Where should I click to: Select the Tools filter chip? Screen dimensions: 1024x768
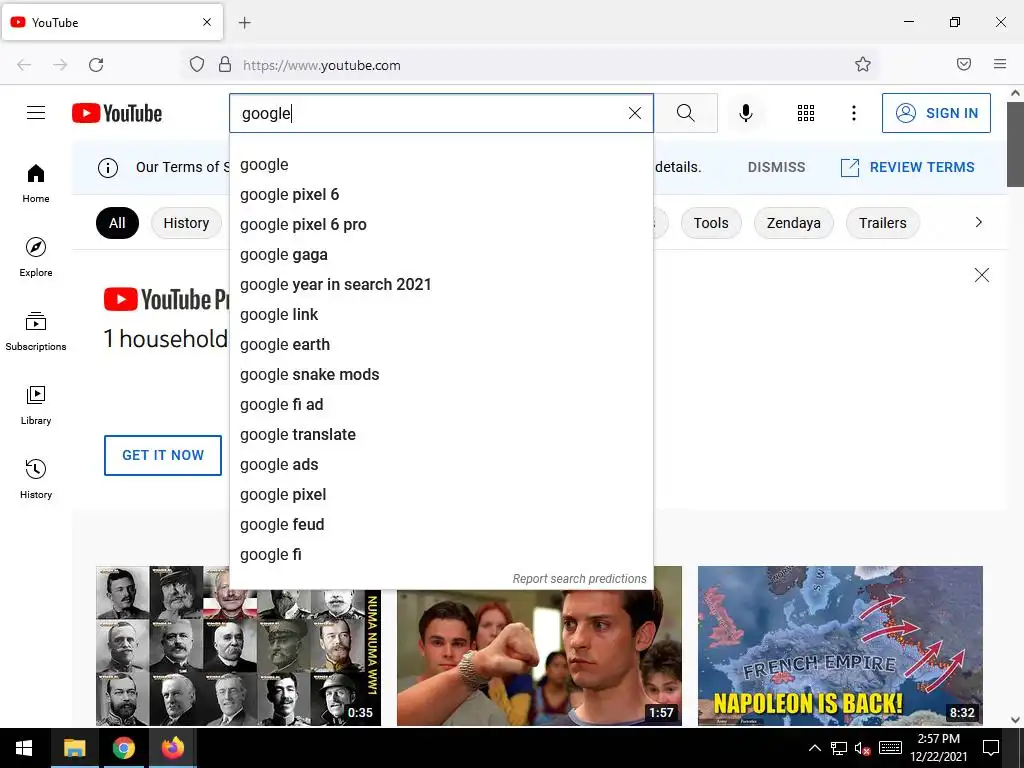[711, 223]
